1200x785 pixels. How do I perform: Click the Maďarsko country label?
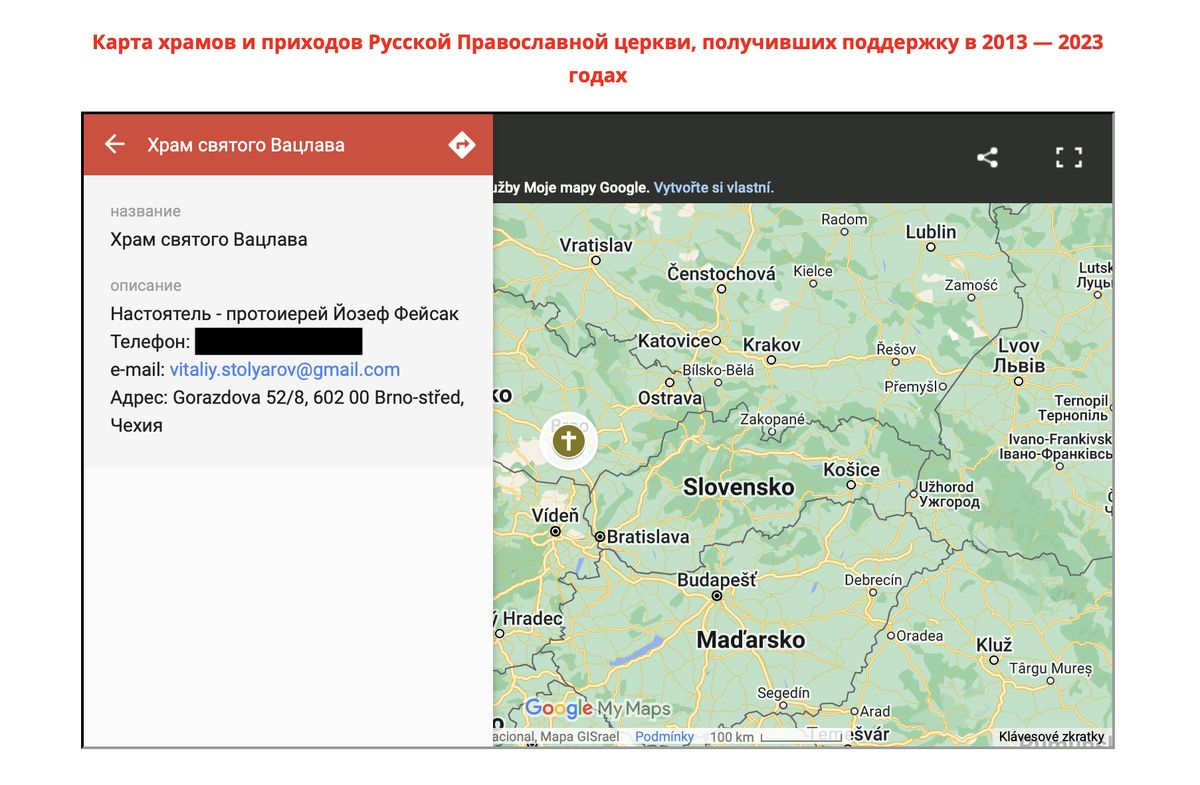point(751,639)
